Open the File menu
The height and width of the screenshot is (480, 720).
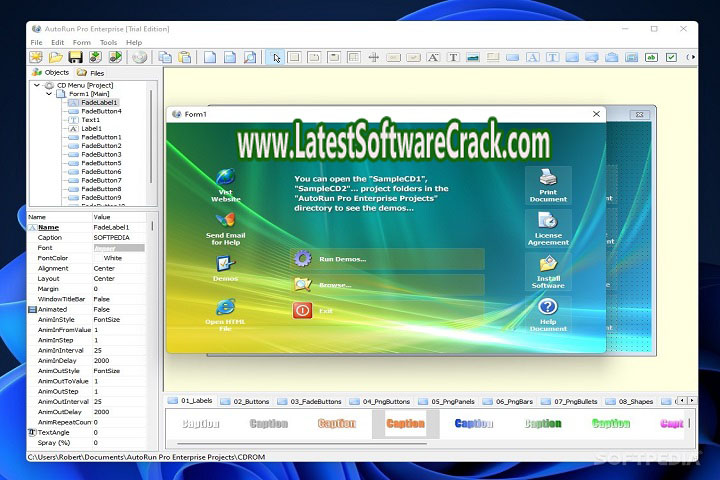pyautogui.click(x=36, y=42)
